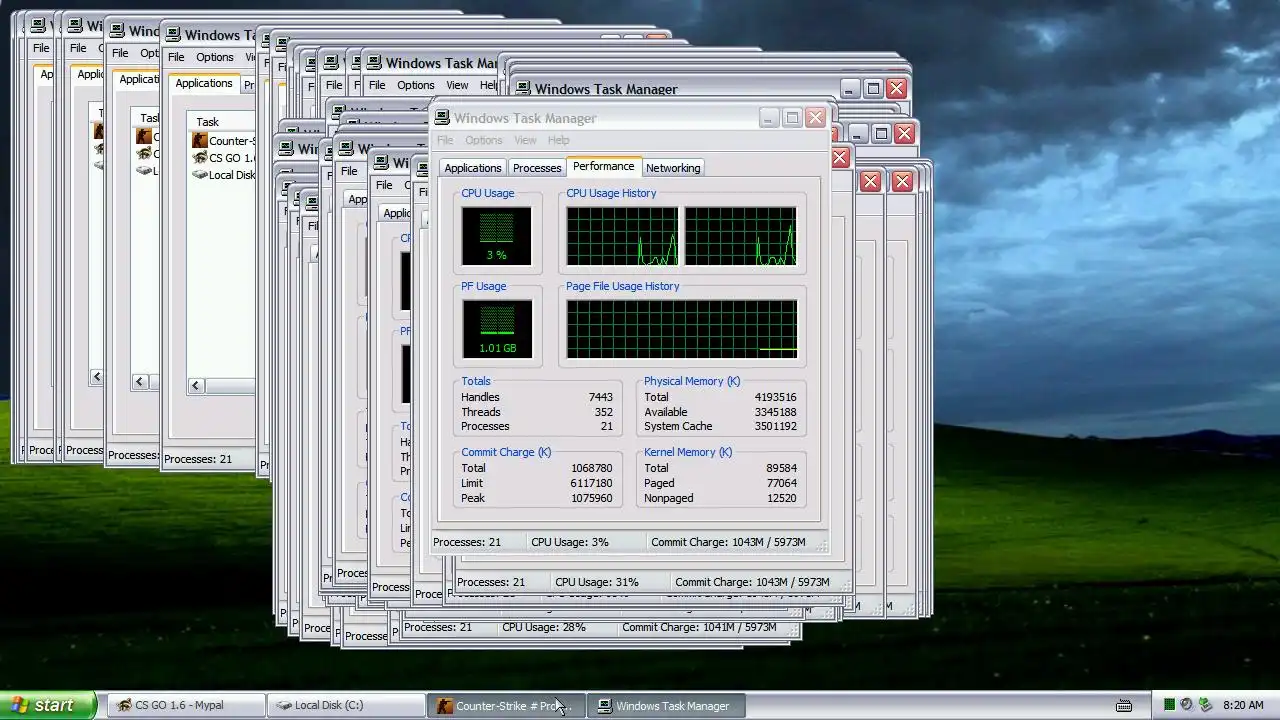Click the 'Totals' group label
Image resolution: width=1280 pixels, height=720 pixels.
476,381
